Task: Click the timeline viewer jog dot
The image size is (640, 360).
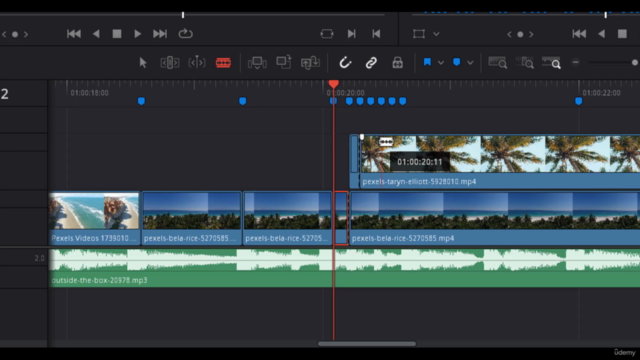Action: click(520, 35)
